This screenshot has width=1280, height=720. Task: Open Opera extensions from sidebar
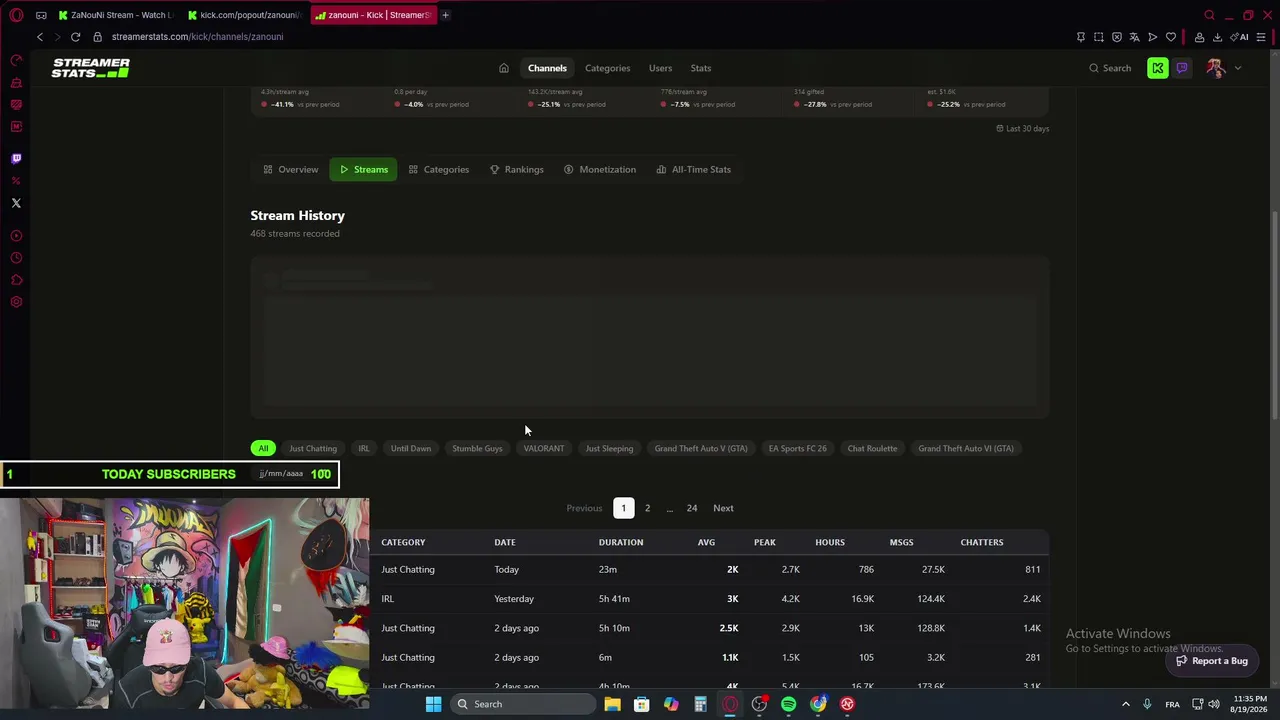(16, 280)
